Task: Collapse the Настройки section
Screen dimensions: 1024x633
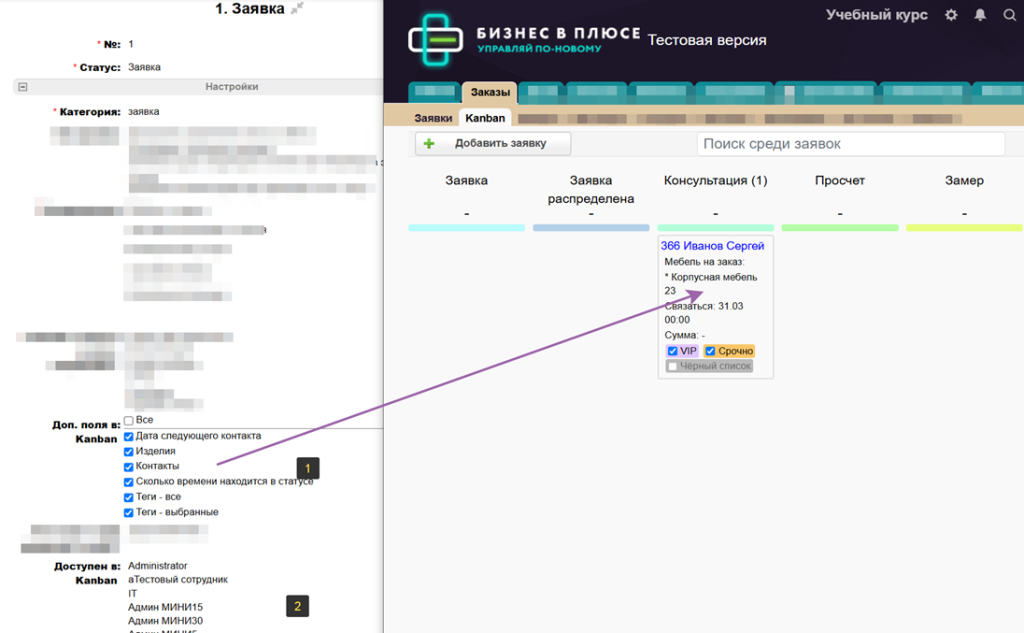Action: click(22, 87)
